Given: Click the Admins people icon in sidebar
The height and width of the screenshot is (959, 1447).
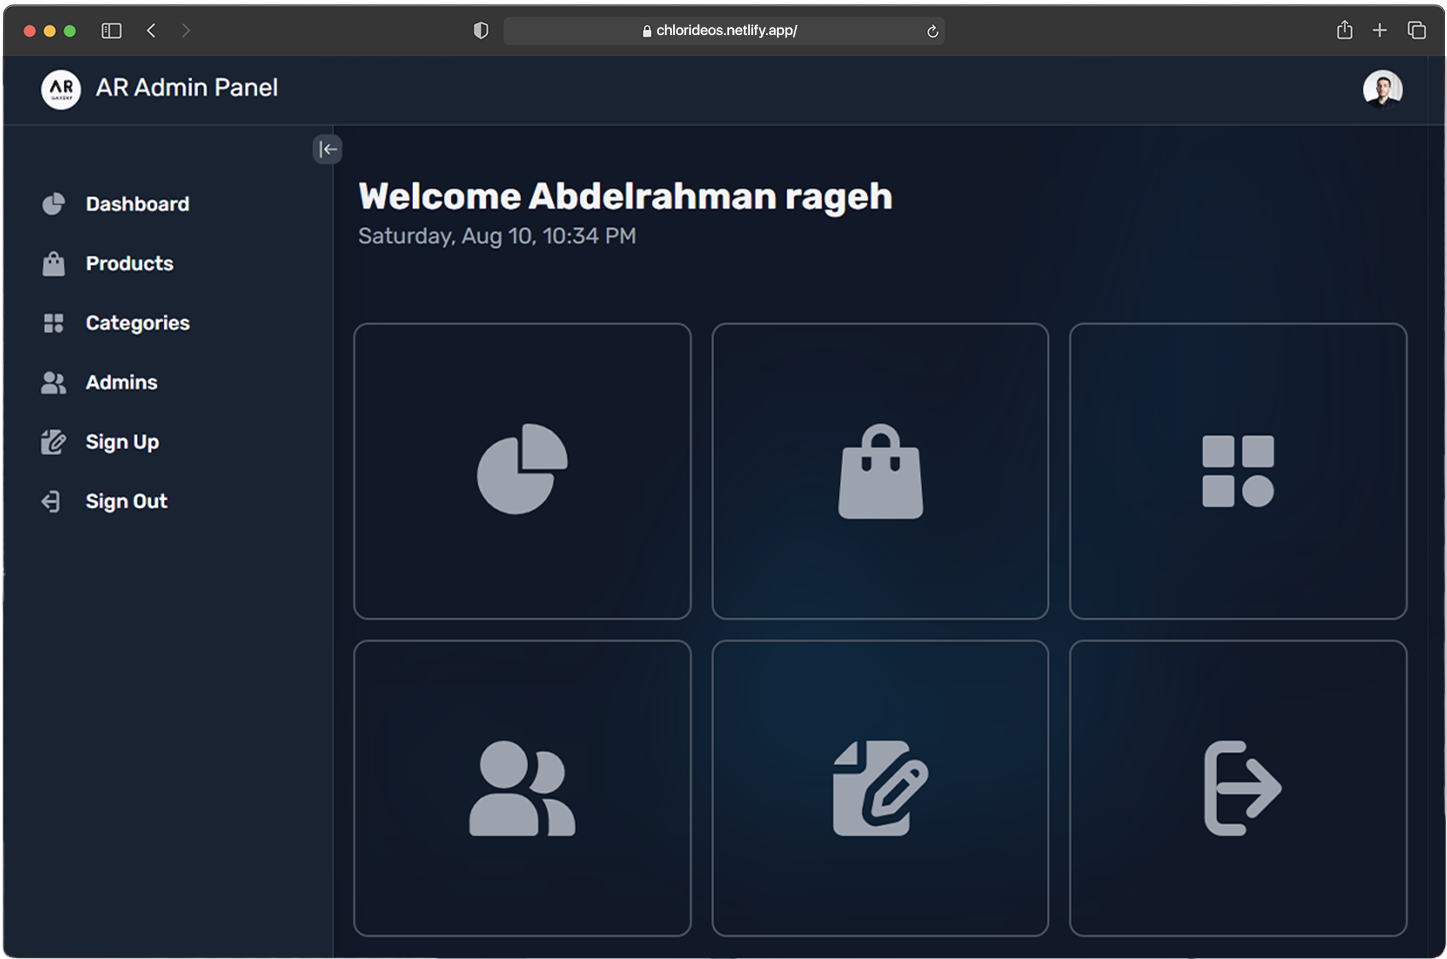Looking at the screenshot, I should click(53, 382).
